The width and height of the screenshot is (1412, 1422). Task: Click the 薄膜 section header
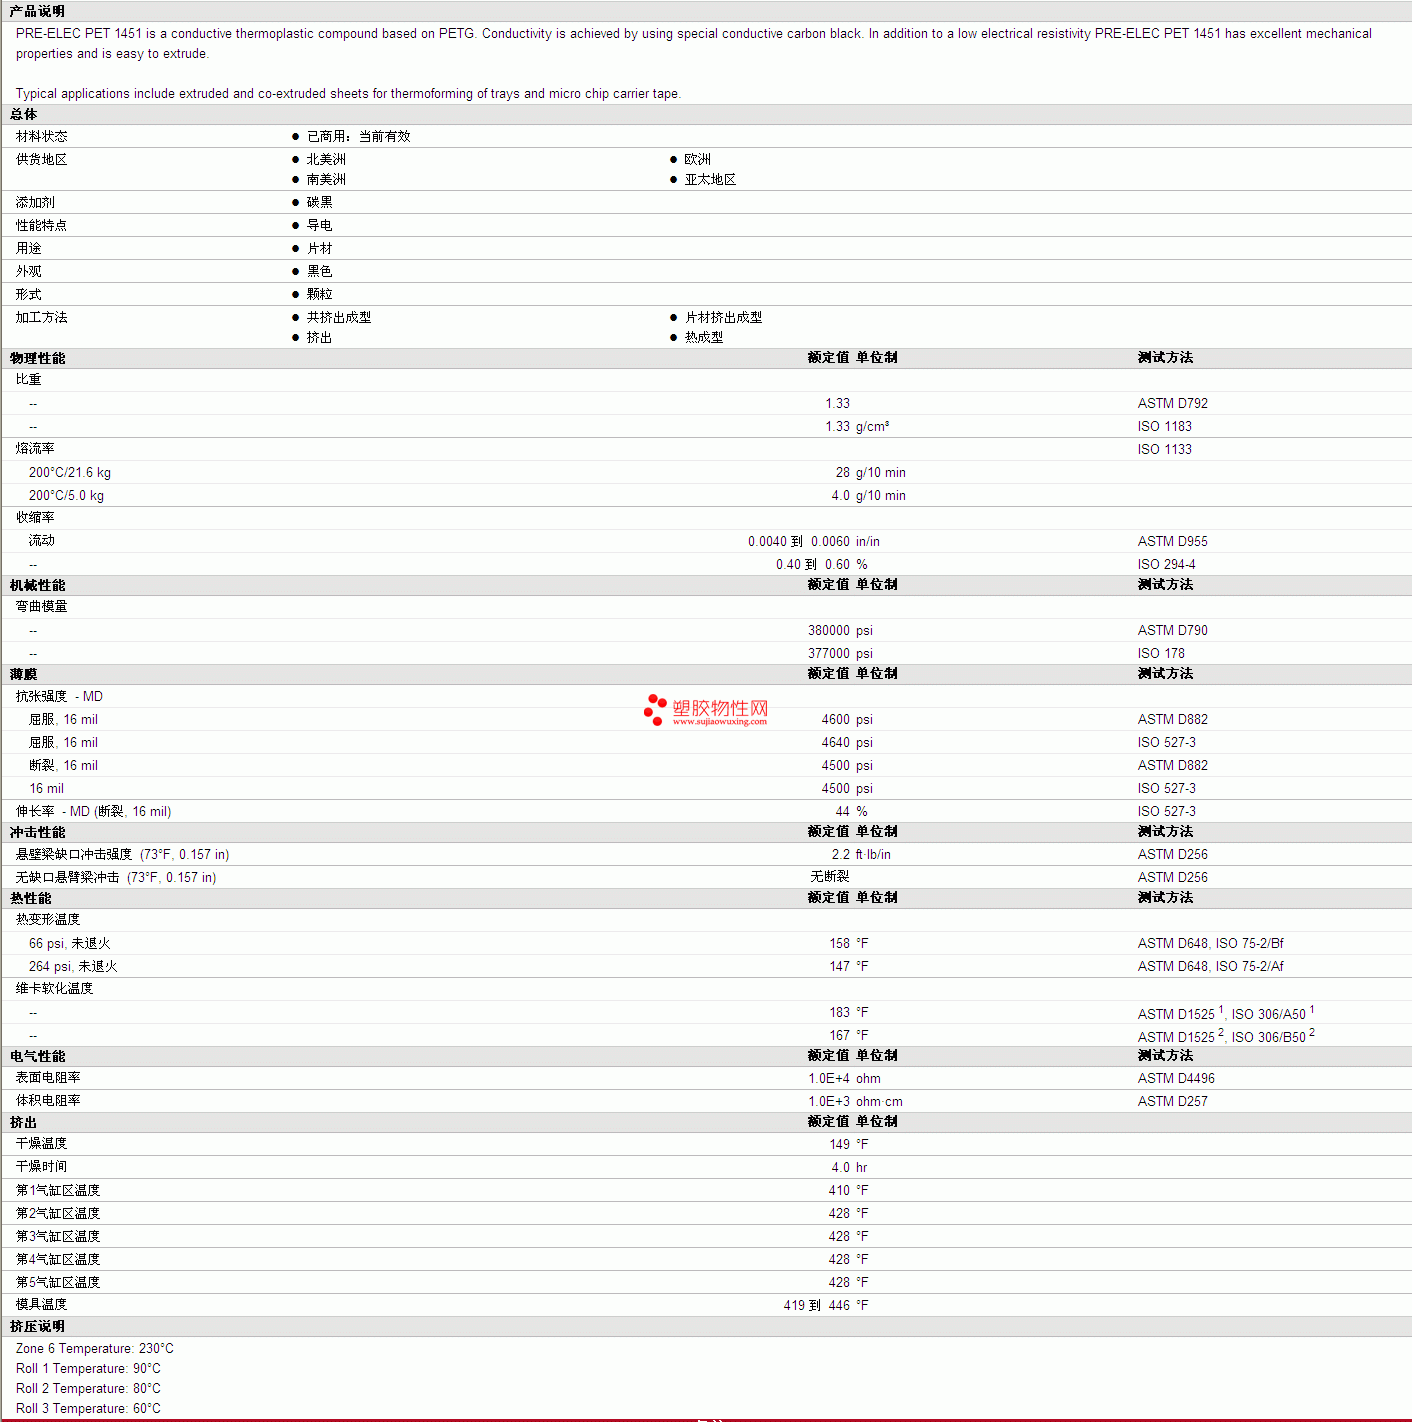point(23,674)
